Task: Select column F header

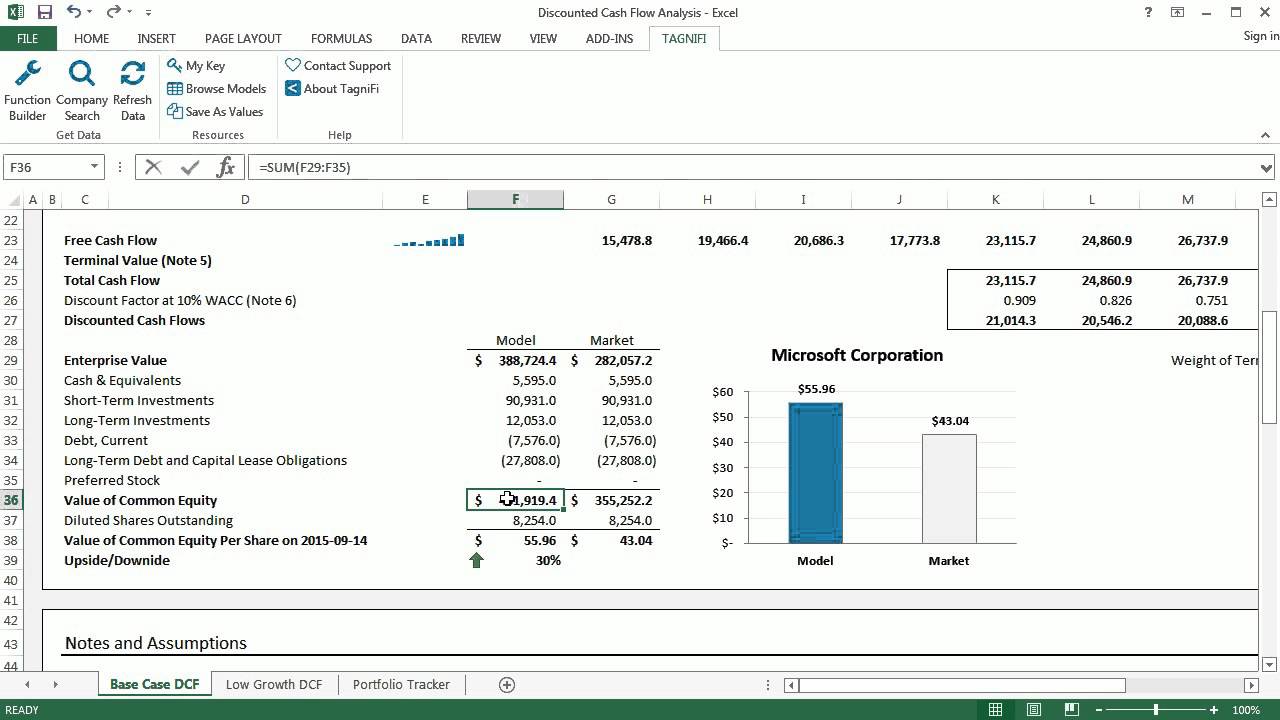Action: 515,200
